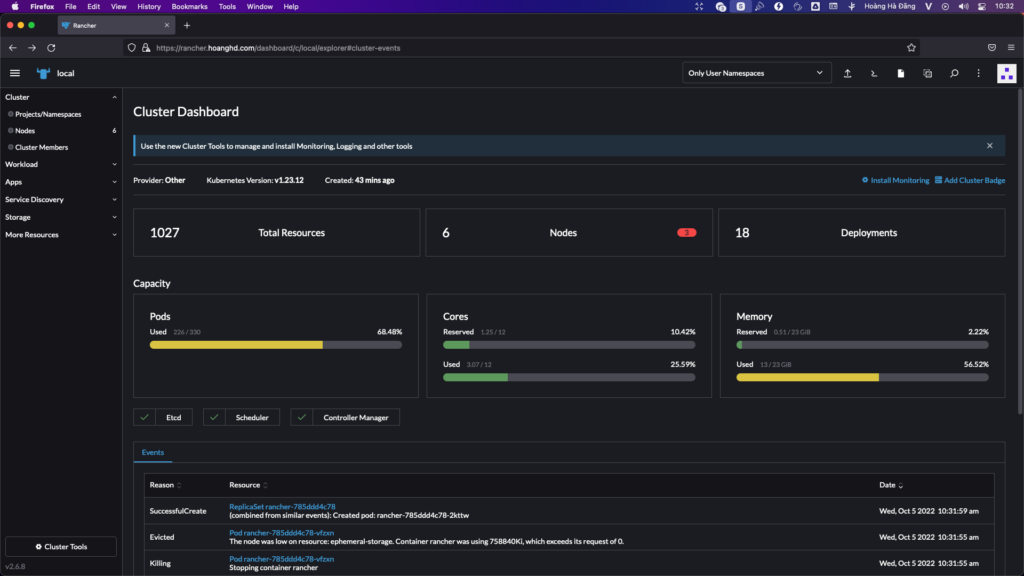Sort events by Date column
The width and height of the screenshot is (1024, 576).
coord(891,485)
